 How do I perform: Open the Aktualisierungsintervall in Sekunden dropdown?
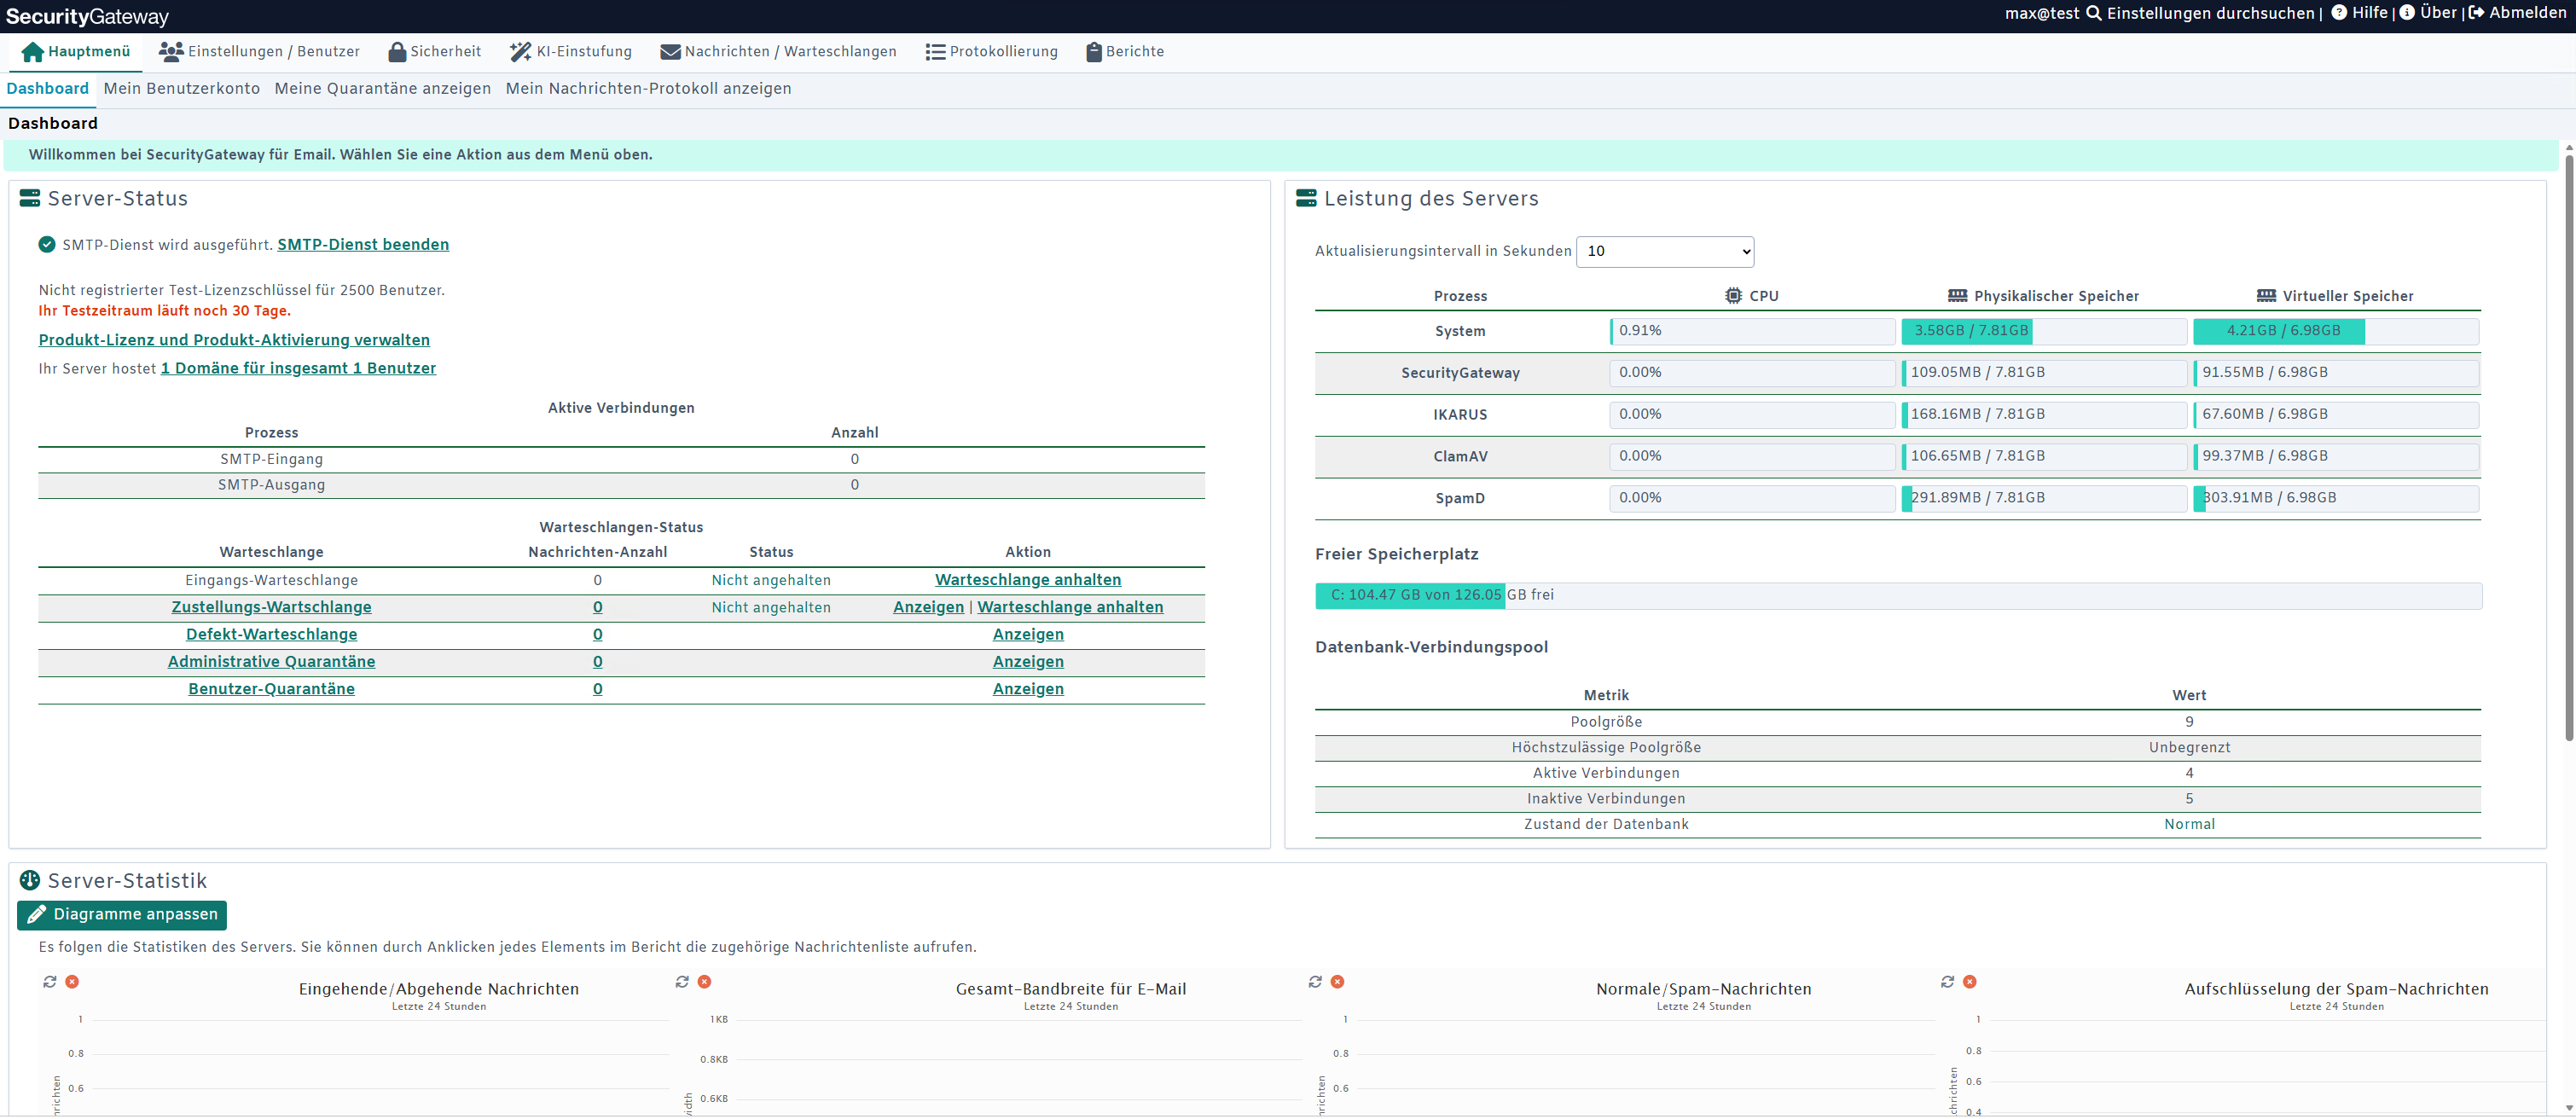[x=1665, y=252]
